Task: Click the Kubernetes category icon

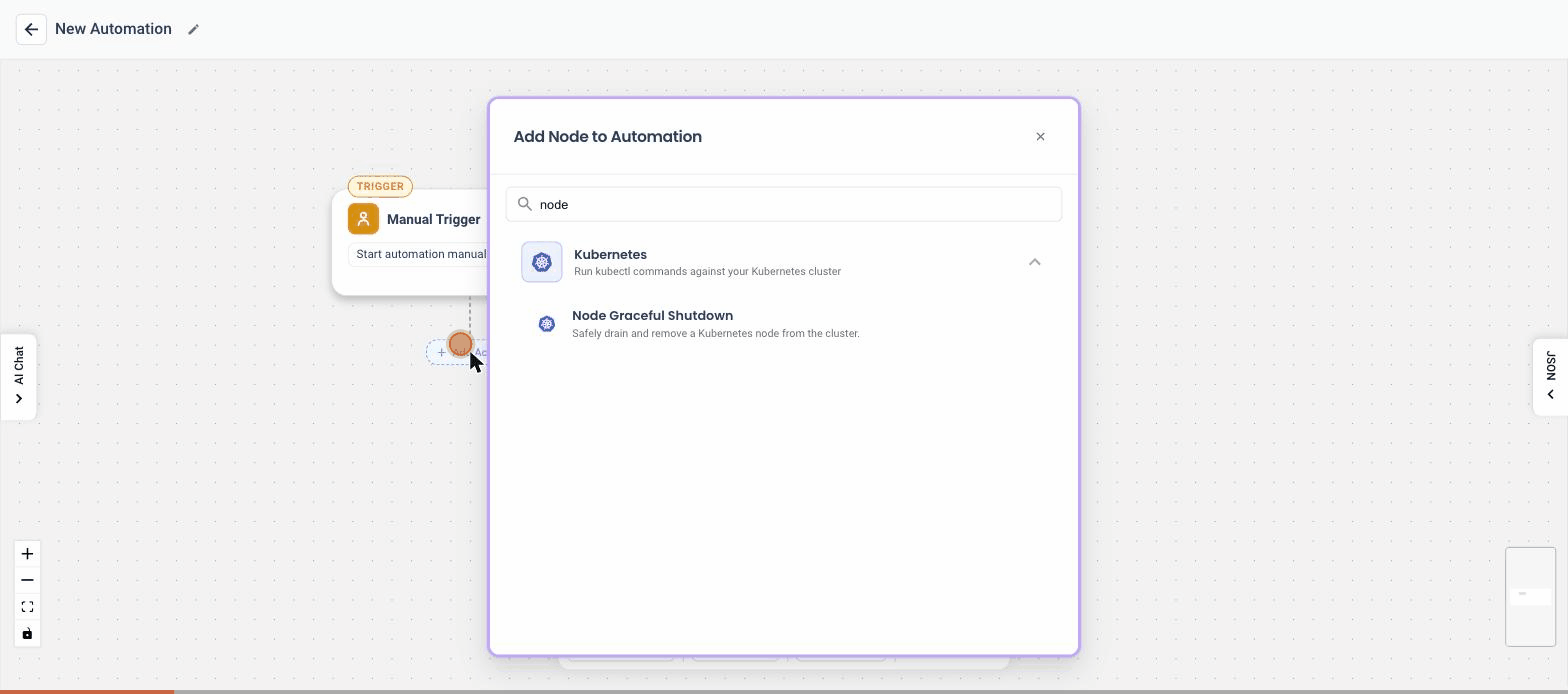Action: pyautogui.click(x=542, y=262)
